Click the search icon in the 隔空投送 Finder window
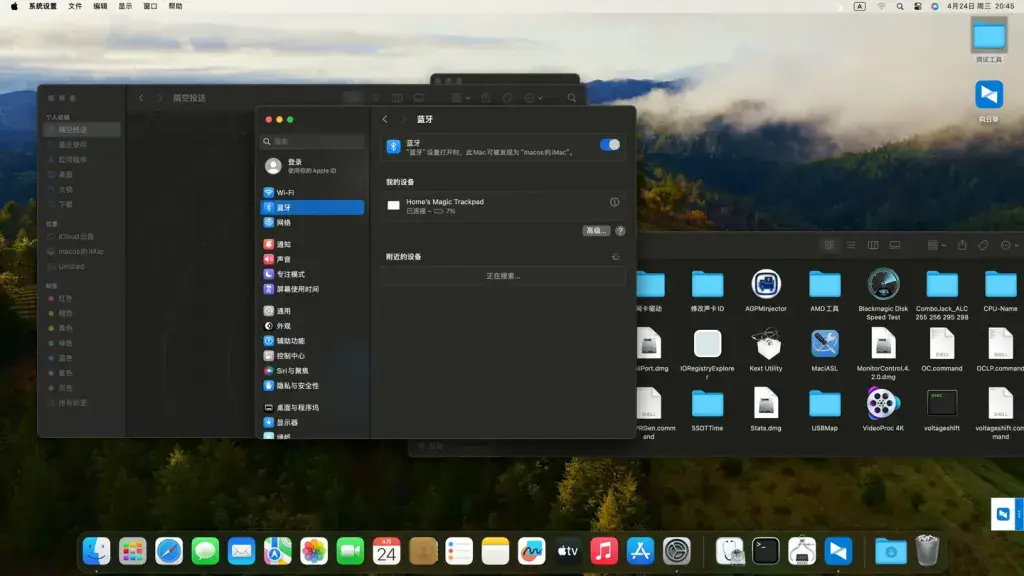 [571, 98]
